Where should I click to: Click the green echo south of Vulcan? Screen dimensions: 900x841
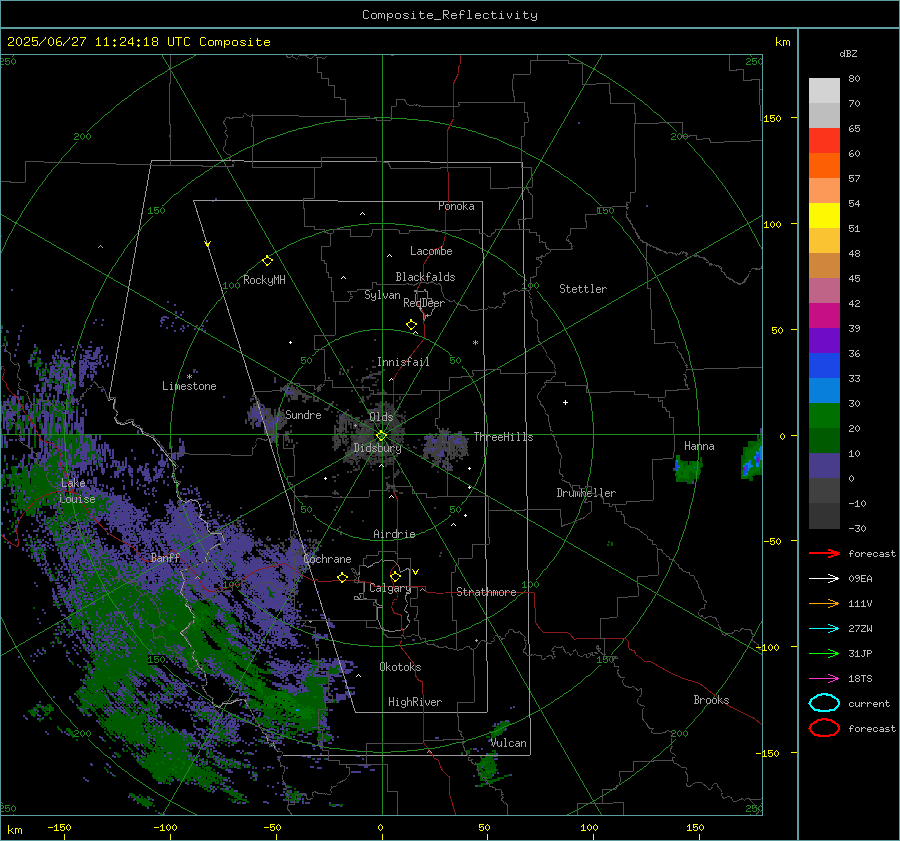(x=488, y=768)
